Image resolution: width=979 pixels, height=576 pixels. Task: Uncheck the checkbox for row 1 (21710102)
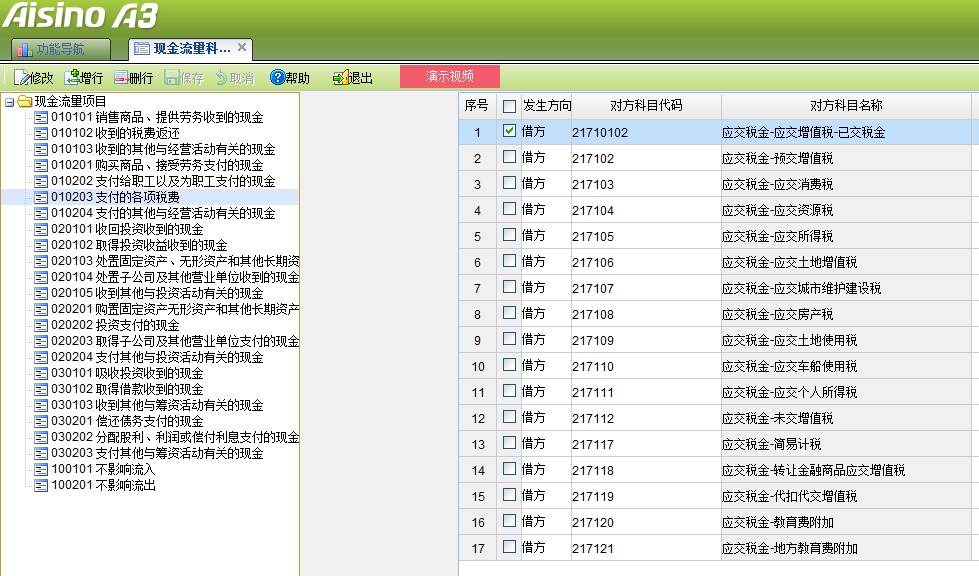click(x=509, y=131)
